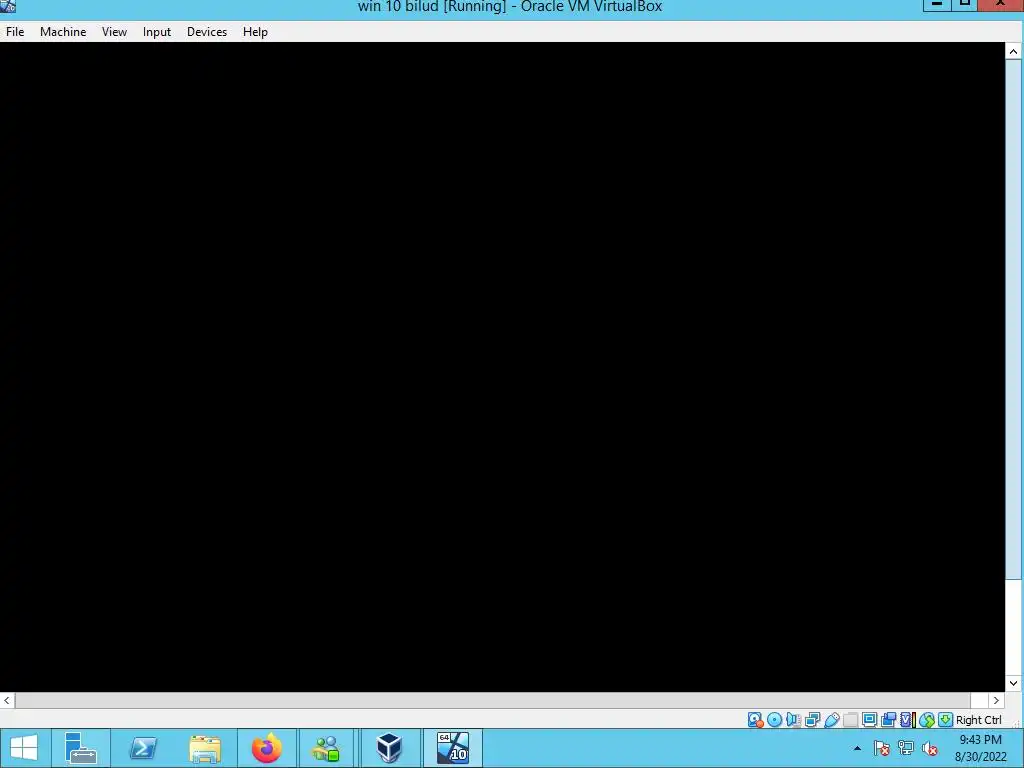
Task: Click the Right Ctrl host key label
Action: click(x=978, y=720)
